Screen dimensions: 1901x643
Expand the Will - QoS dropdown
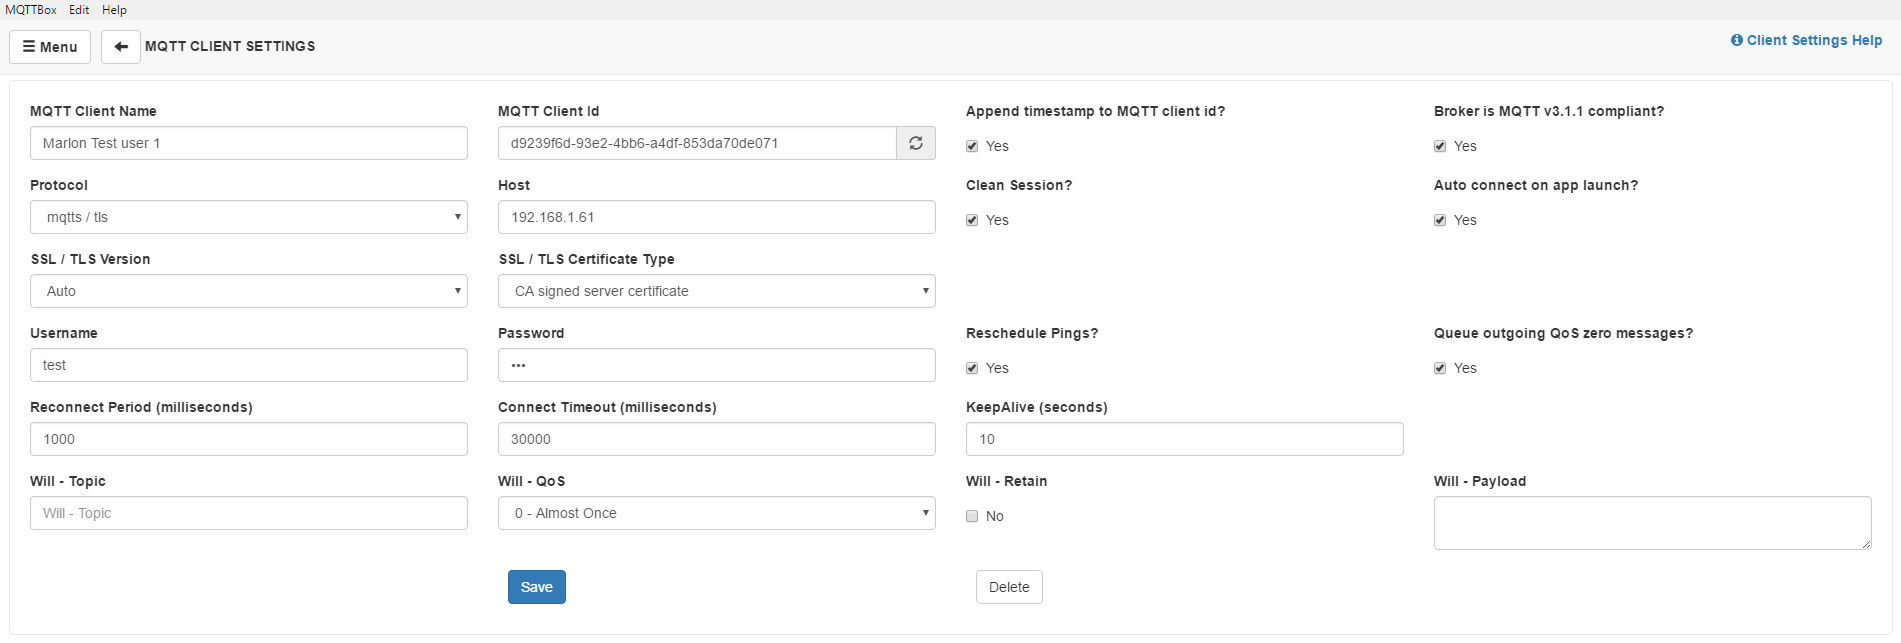click(716, 513)
